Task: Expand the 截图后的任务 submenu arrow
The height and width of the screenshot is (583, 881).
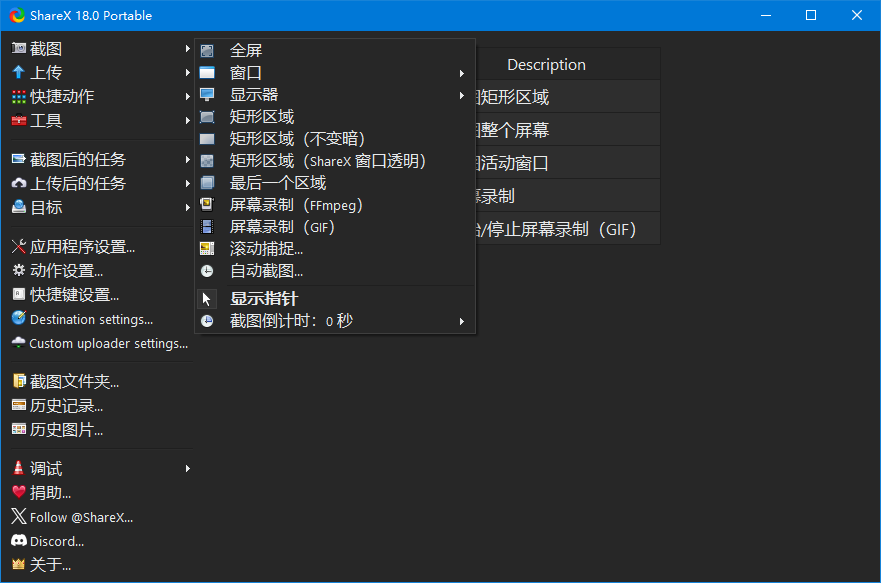Action: (x=187, y=160)
